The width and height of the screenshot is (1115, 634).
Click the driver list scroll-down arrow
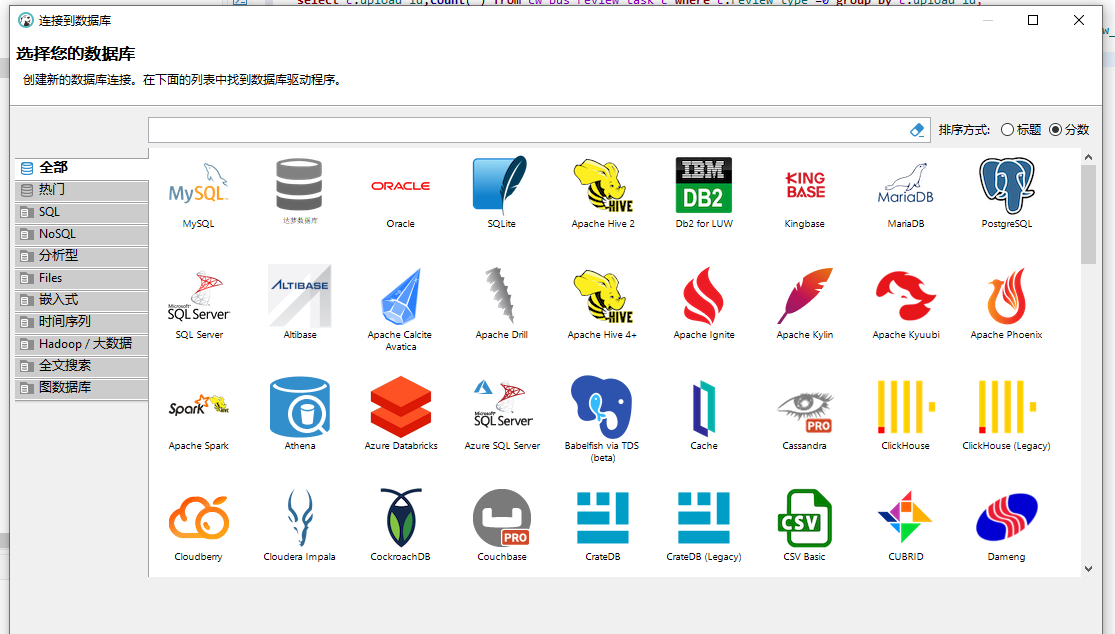[1089, 569]
